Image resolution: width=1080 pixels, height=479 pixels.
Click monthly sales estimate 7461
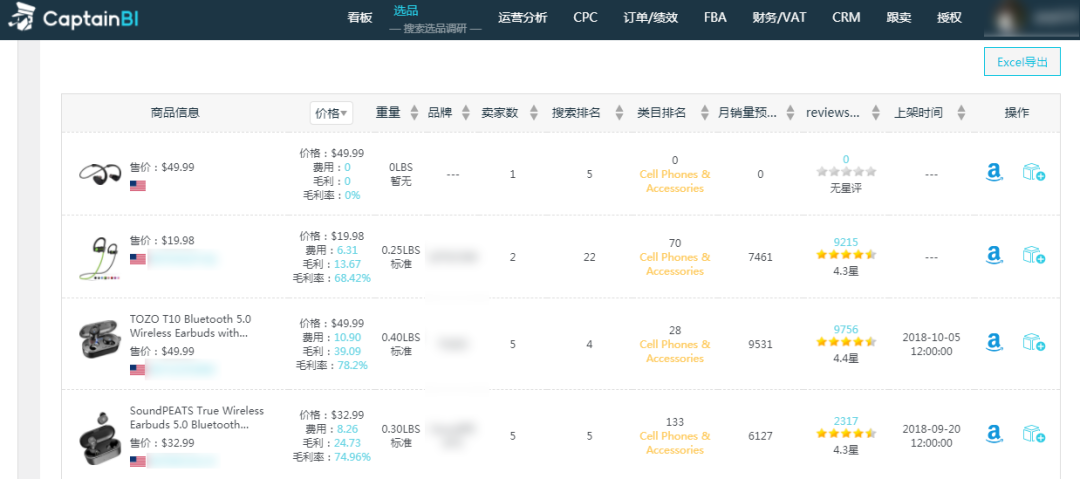point(760,257)
